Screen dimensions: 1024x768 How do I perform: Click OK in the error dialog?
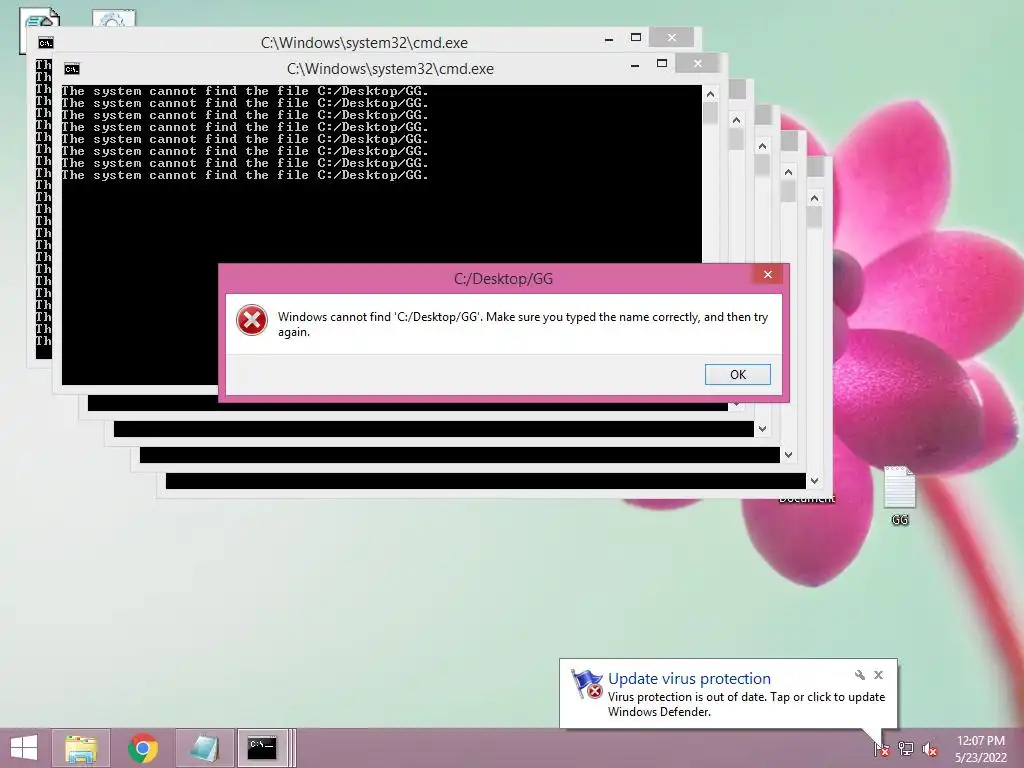point(737,374)
